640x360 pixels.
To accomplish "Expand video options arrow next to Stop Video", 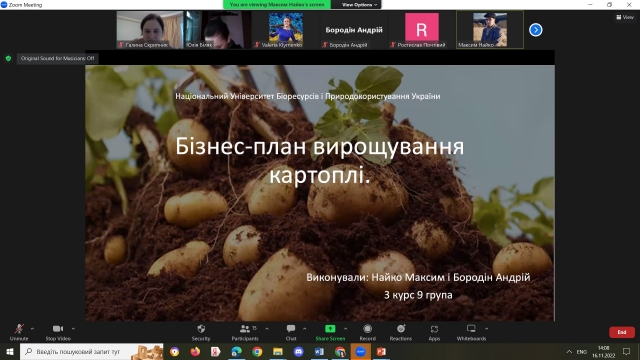I will tap(73, 329).
